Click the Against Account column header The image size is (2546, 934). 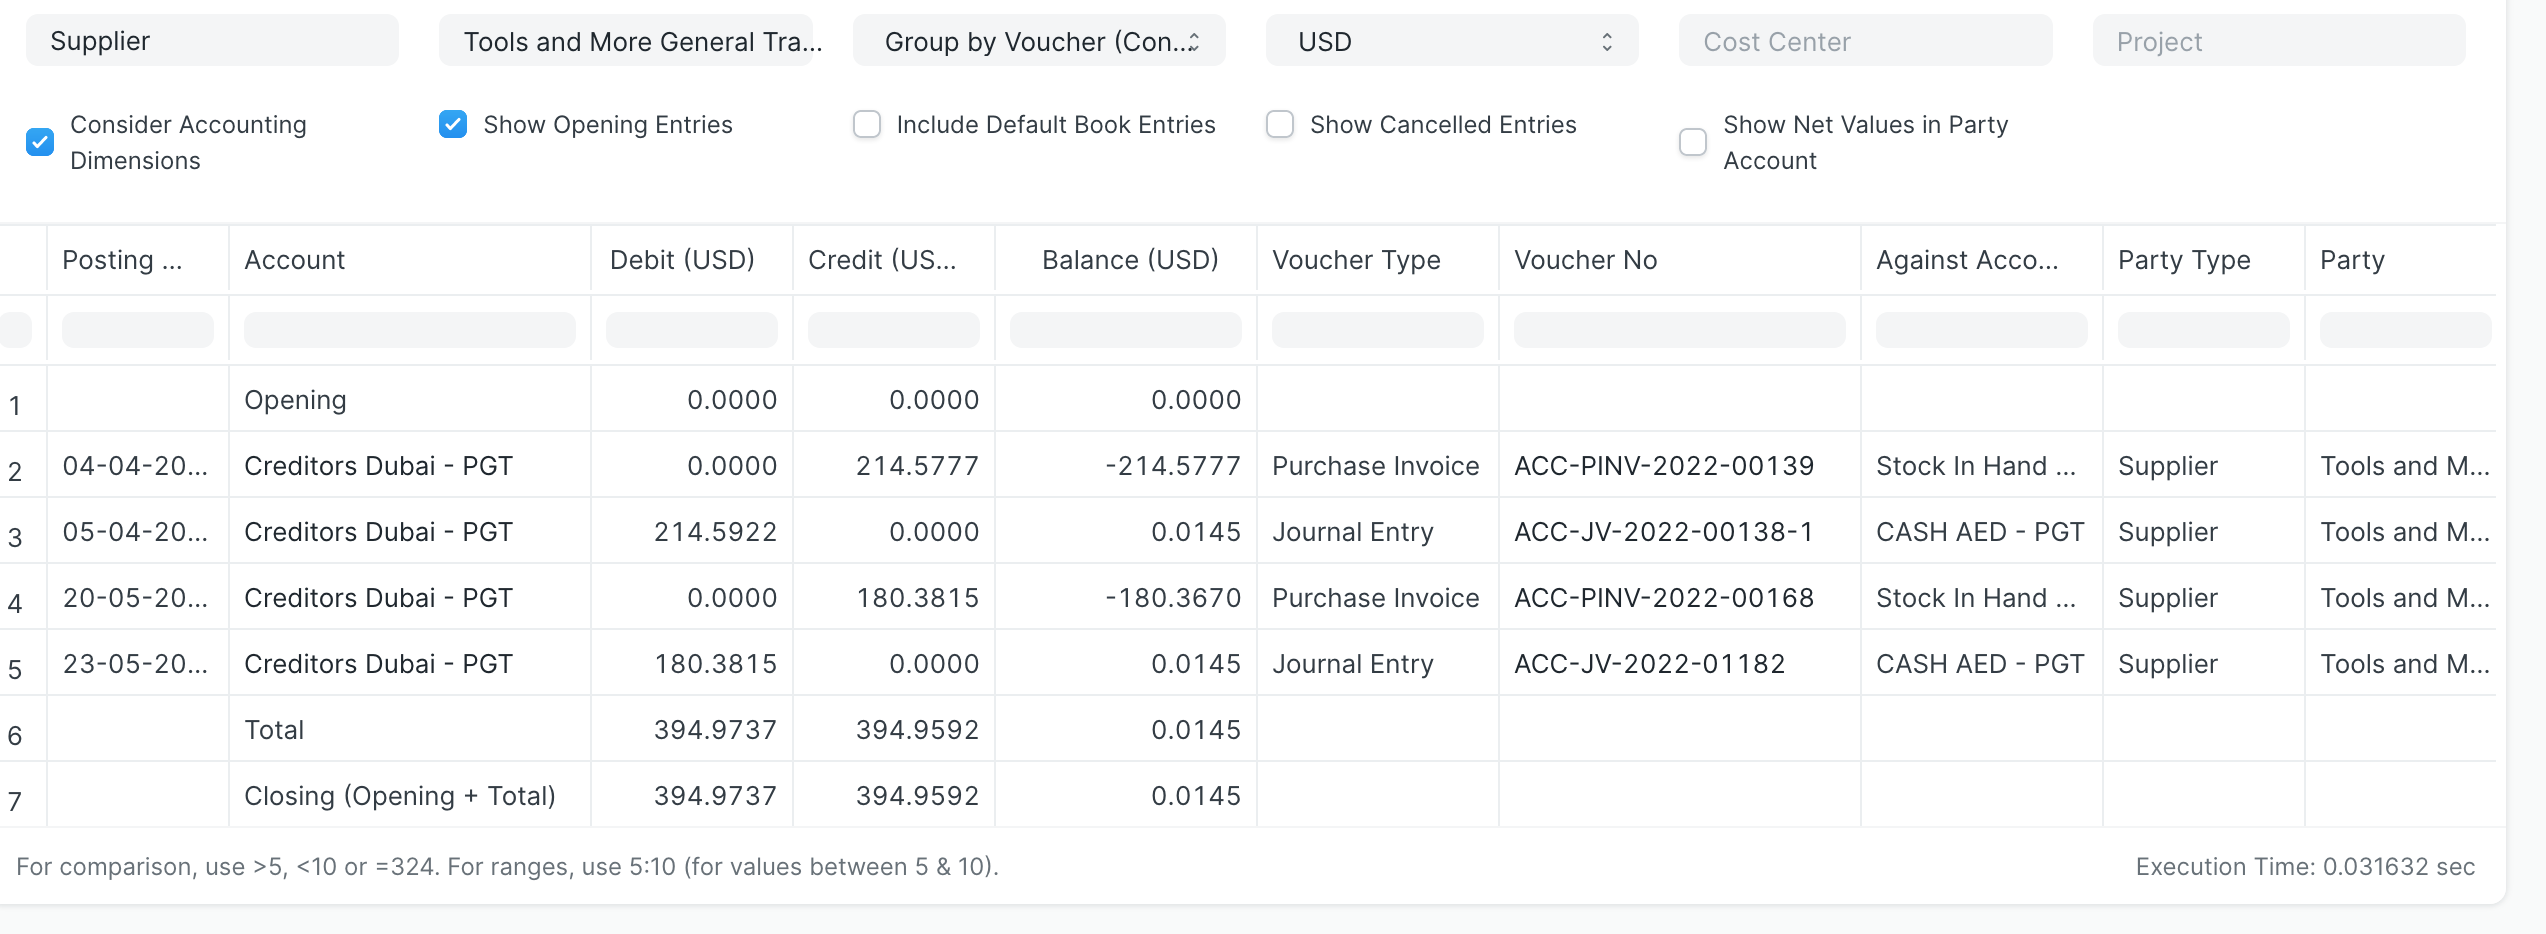[x=1982, y=260]
